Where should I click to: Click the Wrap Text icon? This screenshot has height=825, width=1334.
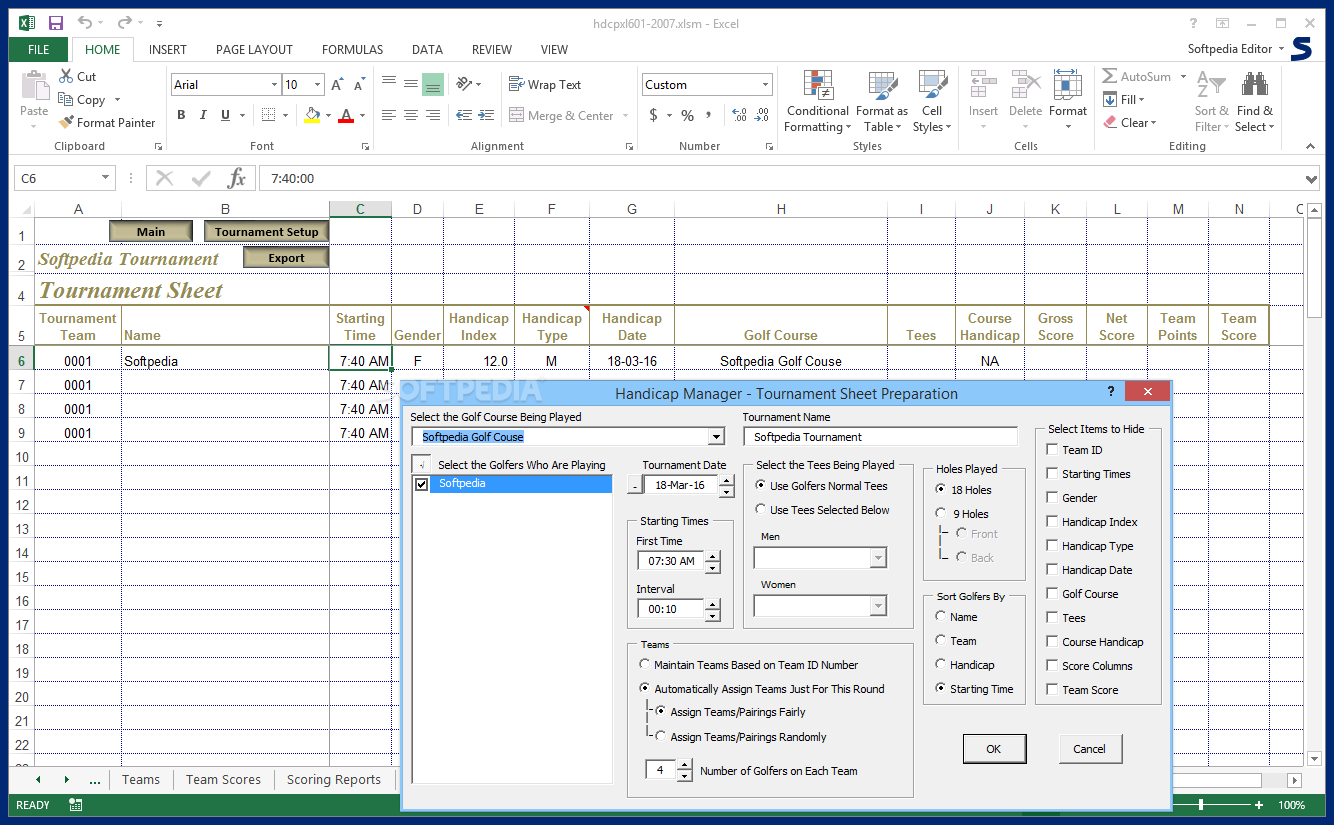516,84
